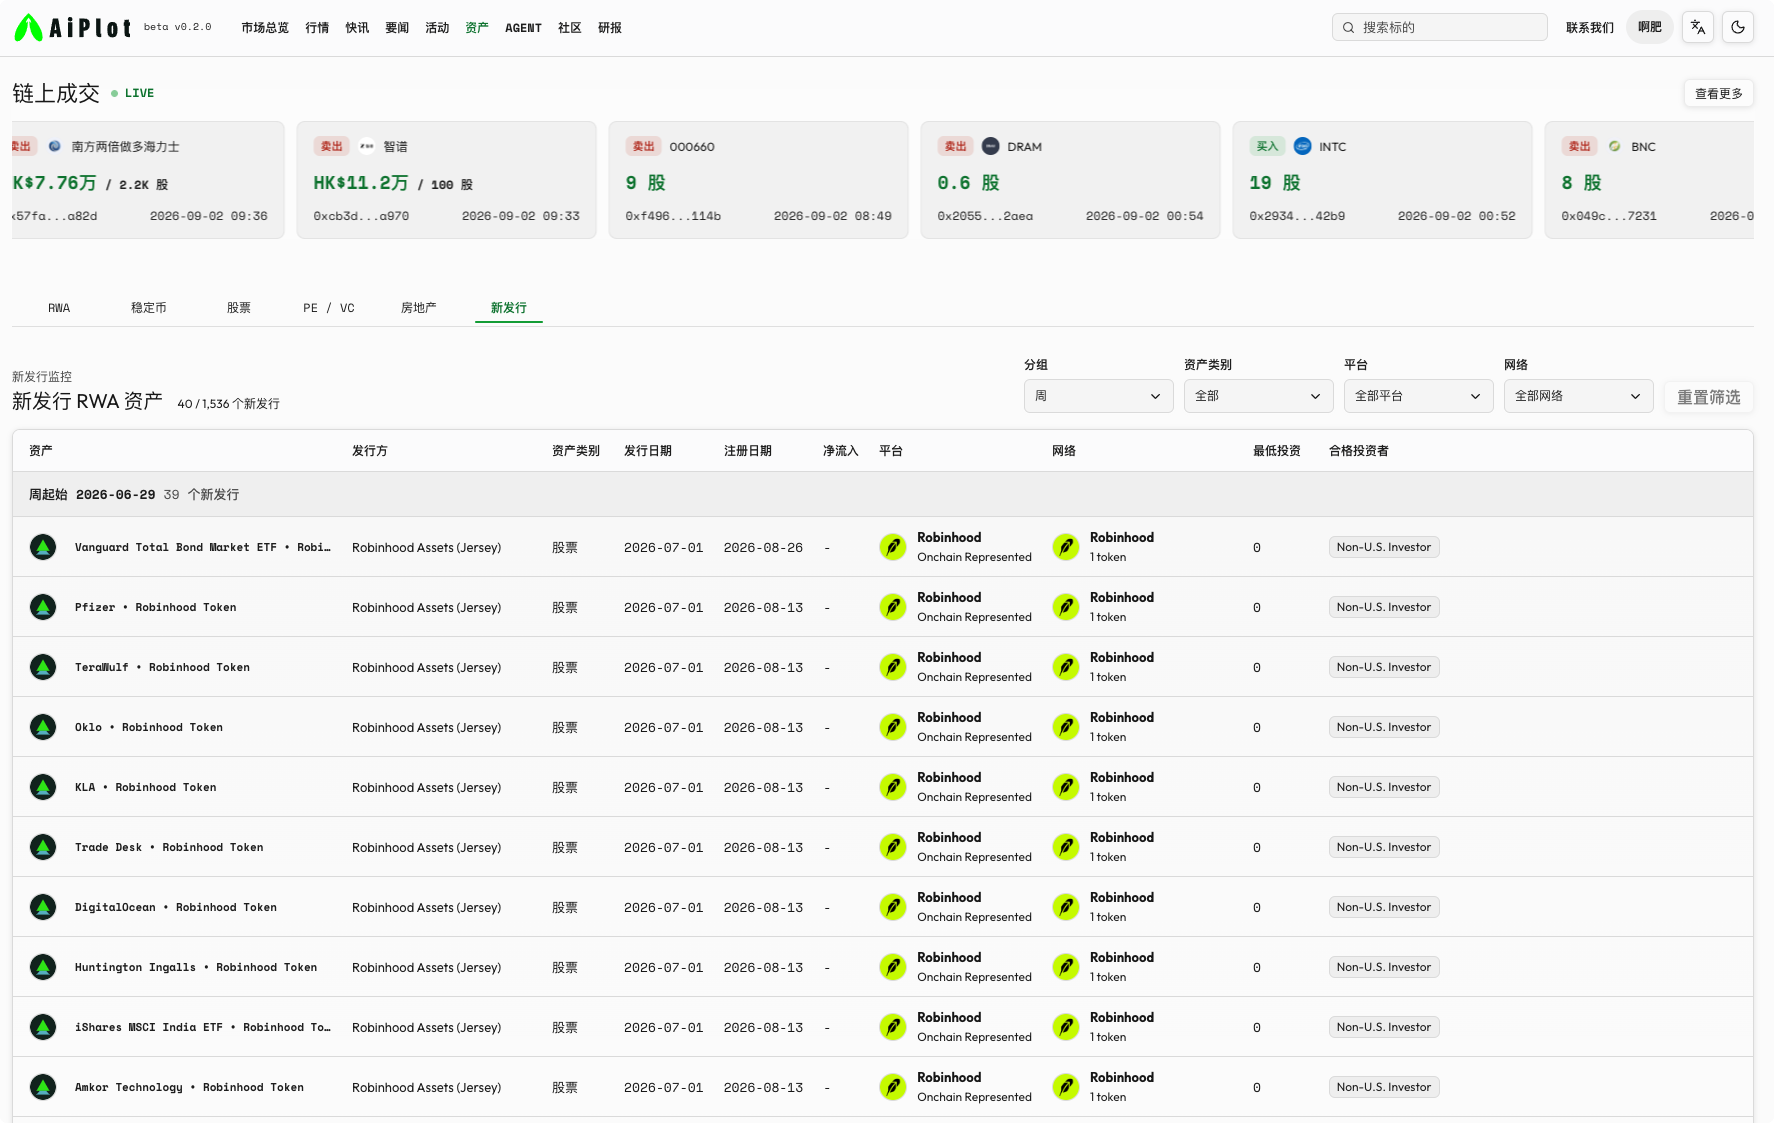Image resolution: width=1774 pixels, height=1123 pixels.
Task: Click registration date 2026-08-26 in Vanguard row
Action: point(763,547)
